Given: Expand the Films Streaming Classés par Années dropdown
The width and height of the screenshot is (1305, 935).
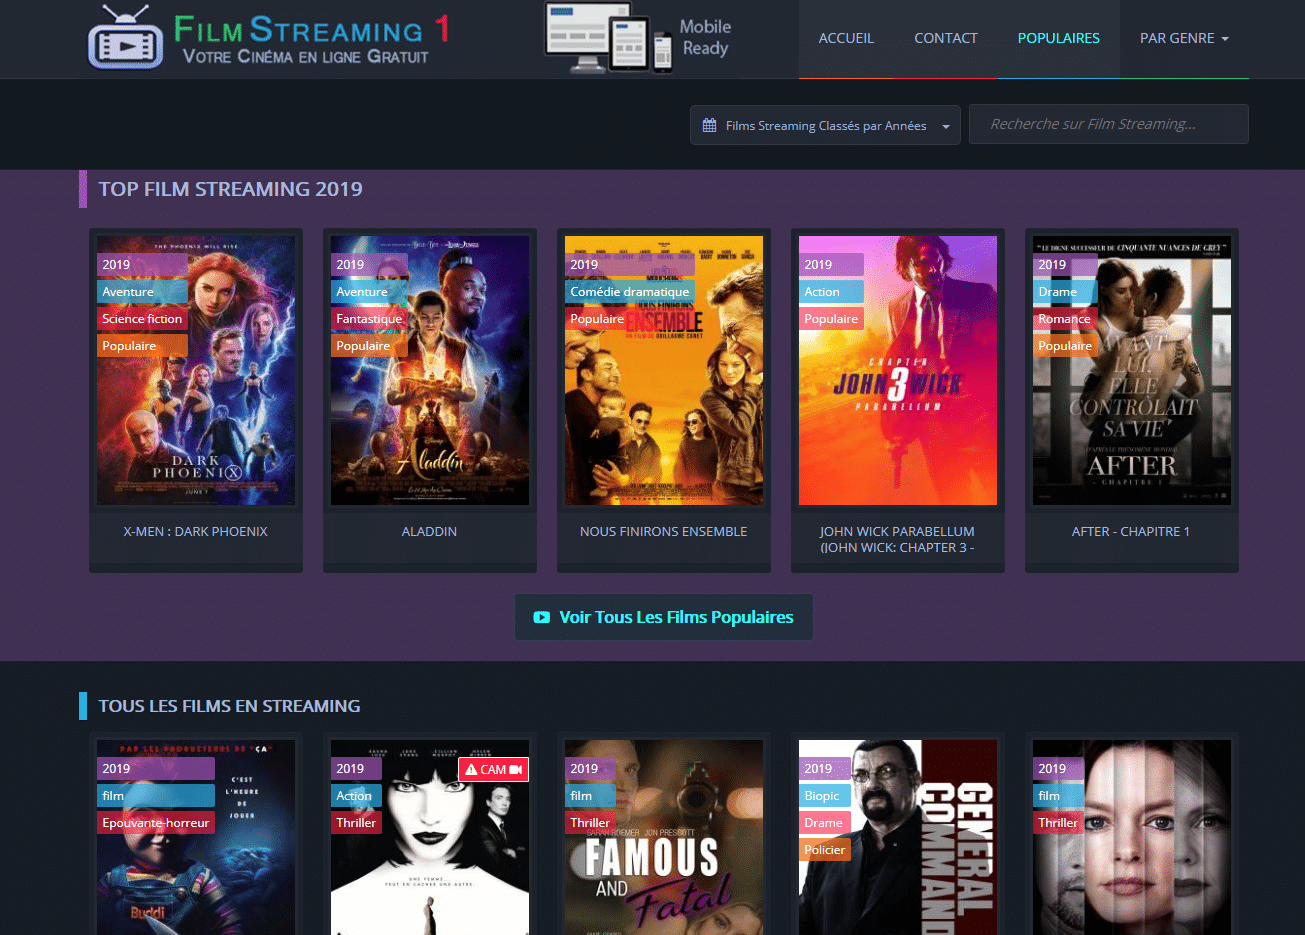Looking at the screenshot, I should [824, 126].
